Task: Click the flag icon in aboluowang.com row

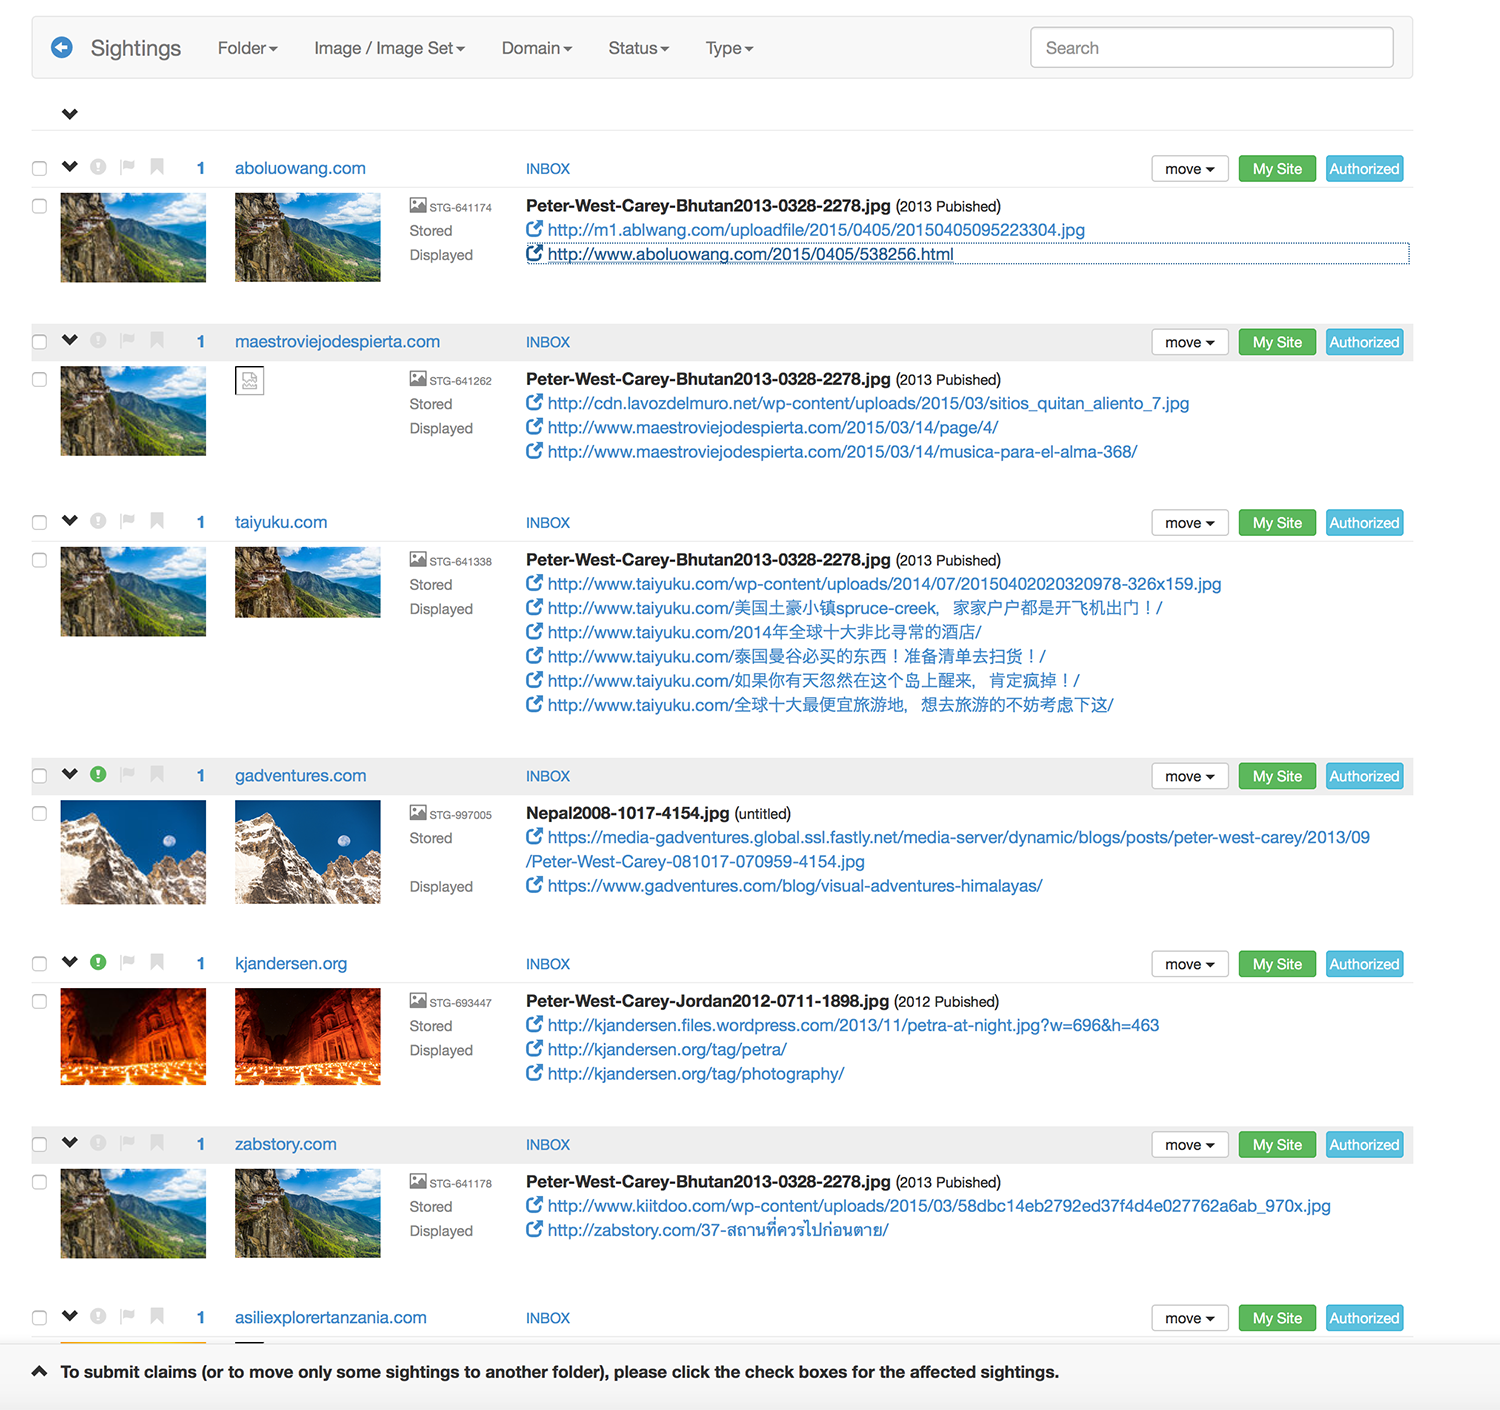Action: pyautogui.click(x=128, y=167)
